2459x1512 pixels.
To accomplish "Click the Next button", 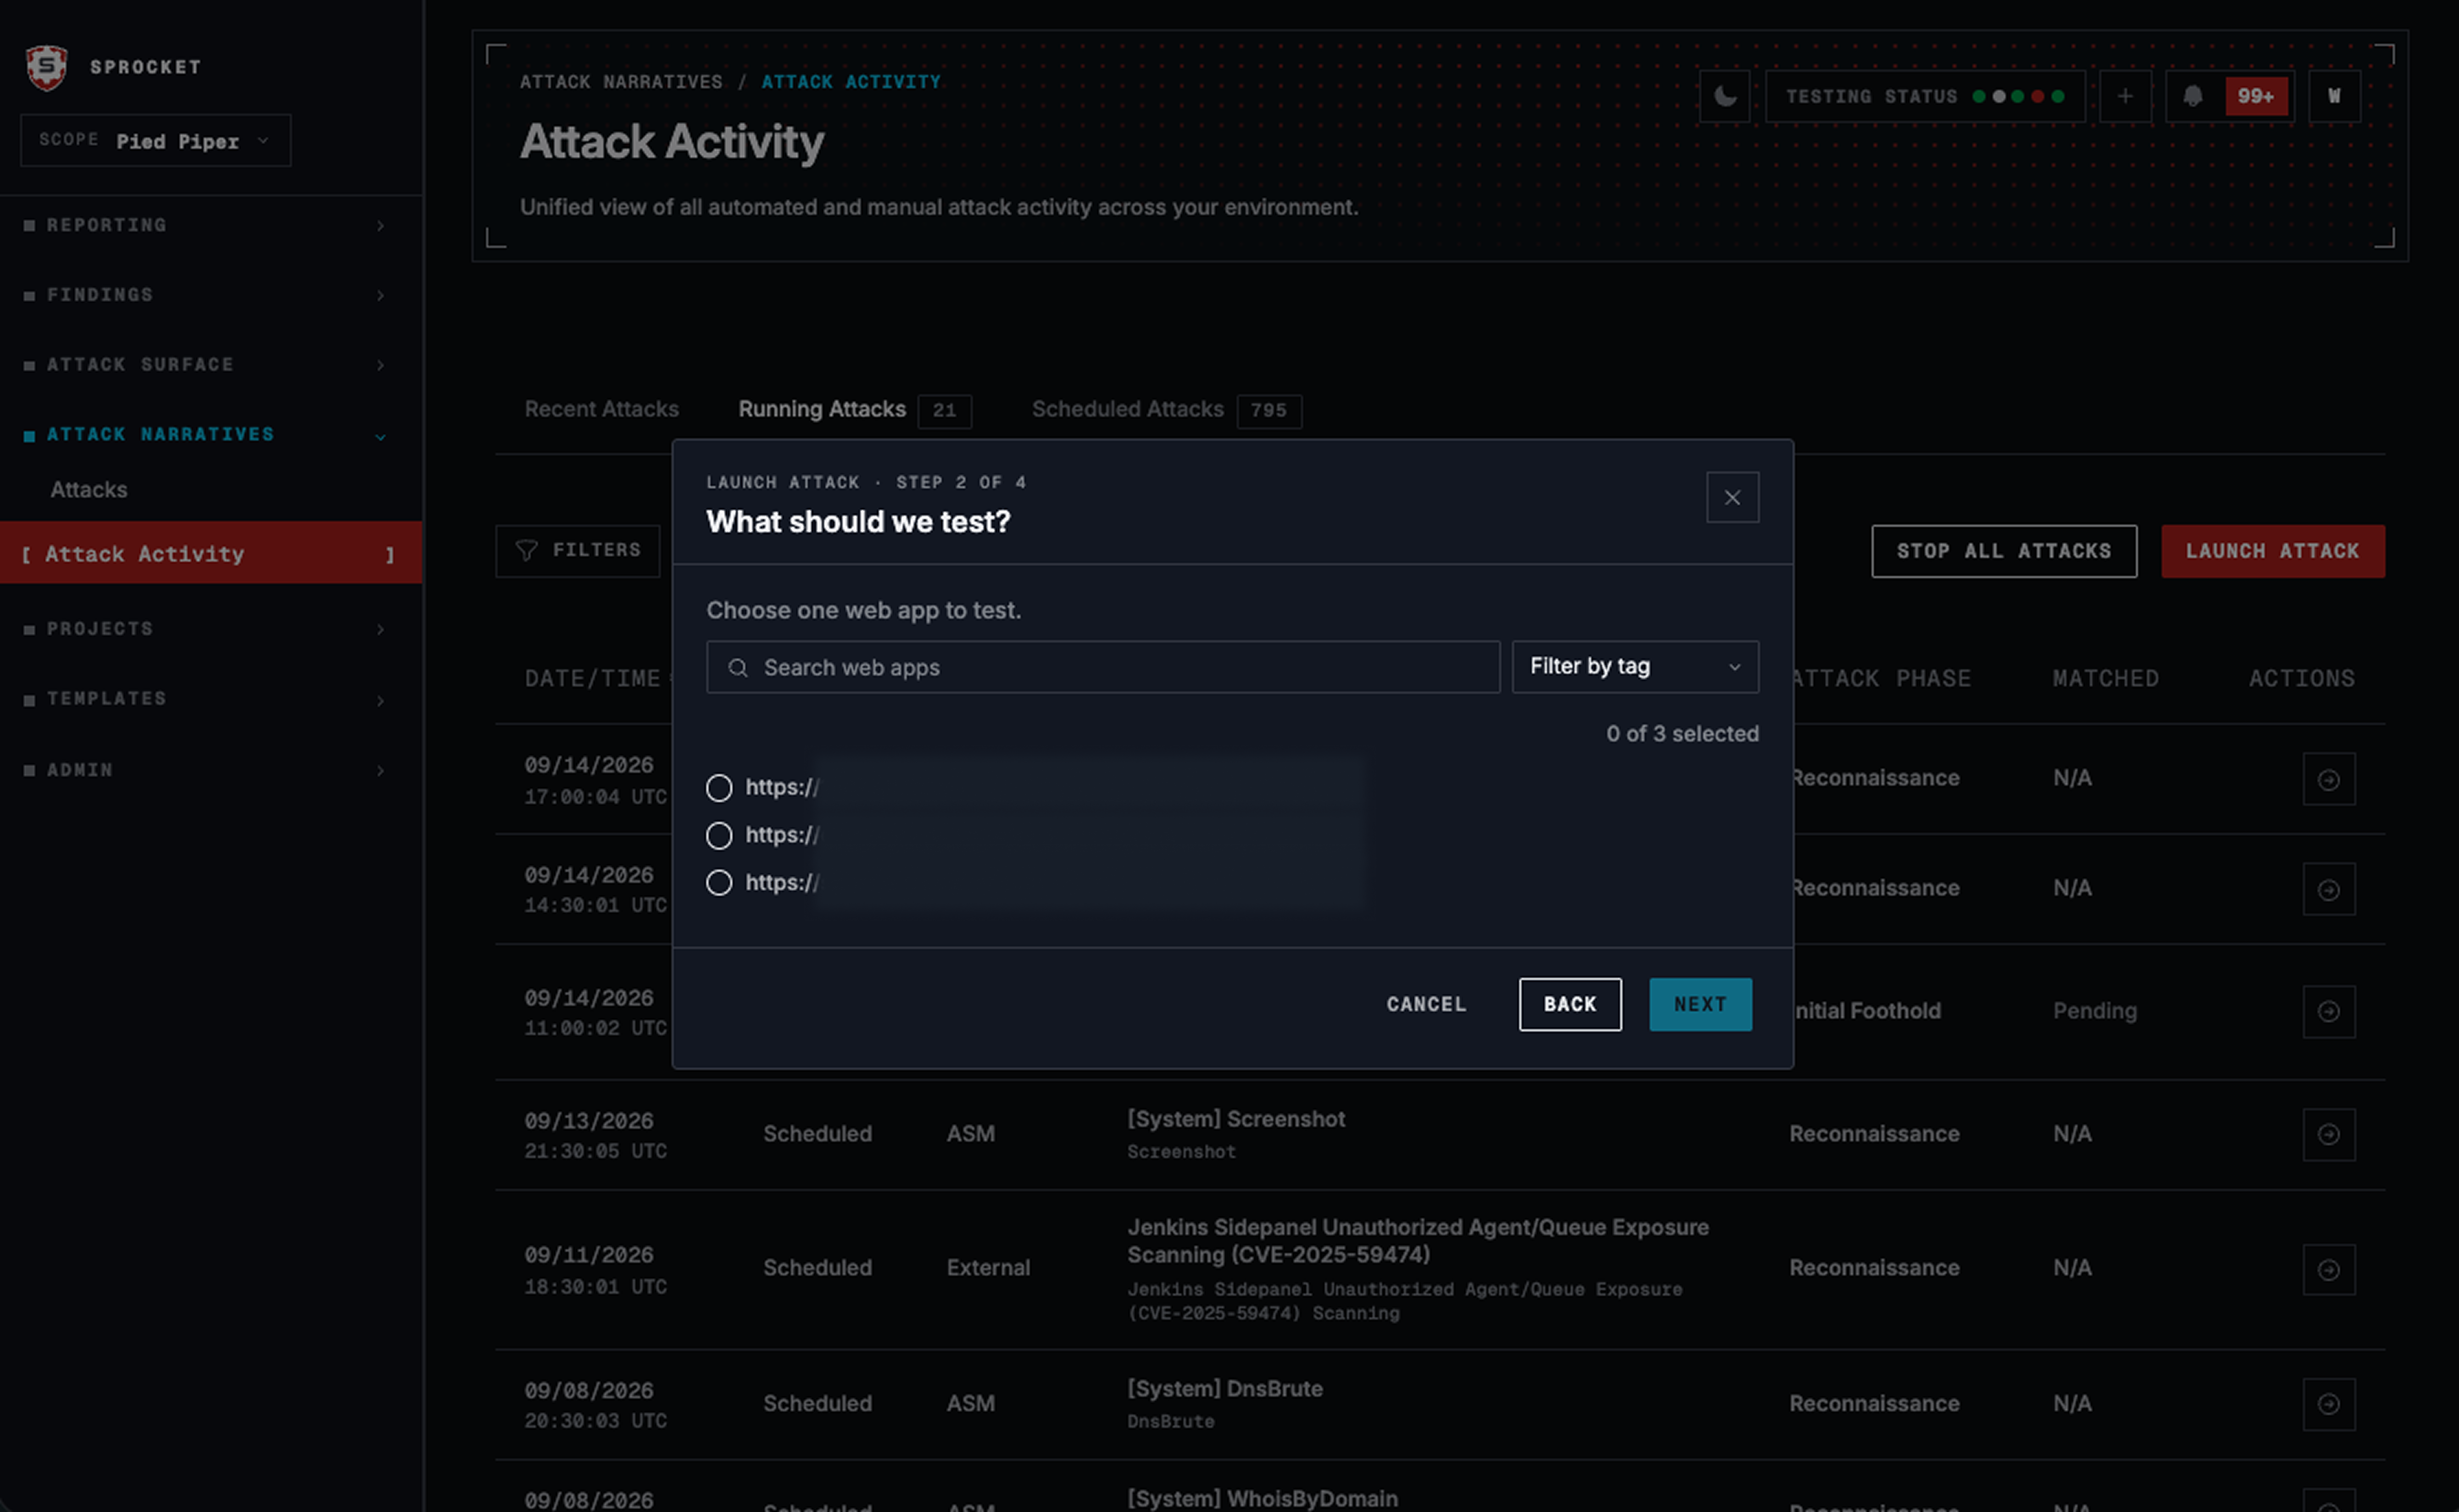I will pos(1700,1004).
